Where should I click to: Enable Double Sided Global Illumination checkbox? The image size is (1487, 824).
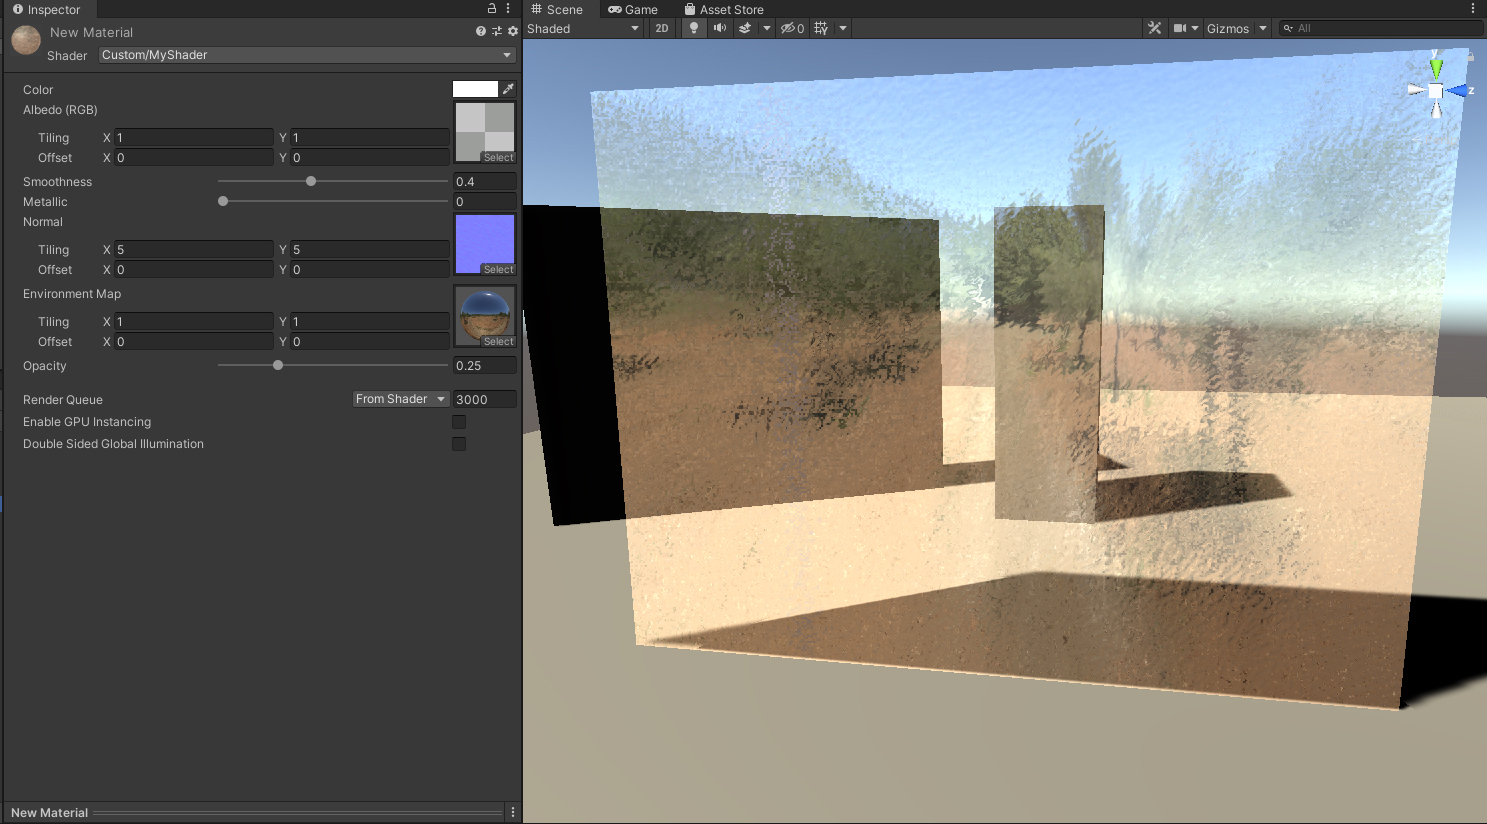point(459,444)
